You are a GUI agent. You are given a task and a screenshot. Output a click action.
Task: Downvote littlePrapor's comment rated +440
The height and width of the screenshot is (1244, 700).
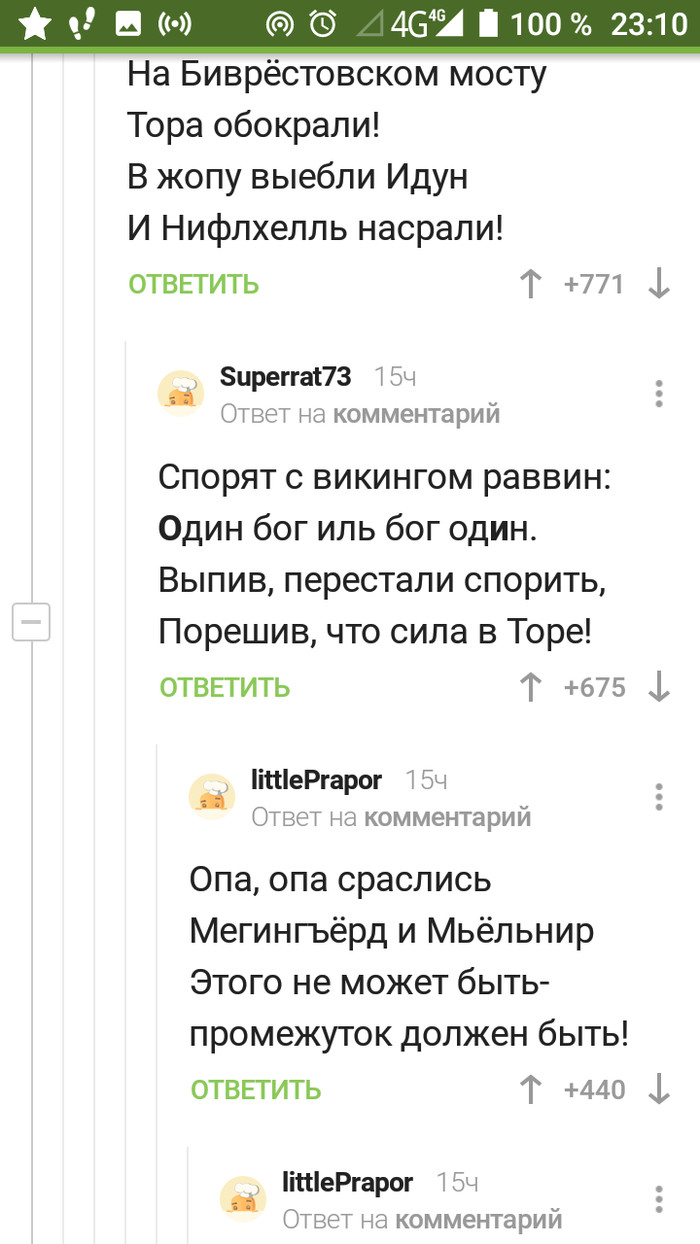[x=659, y=1089]
